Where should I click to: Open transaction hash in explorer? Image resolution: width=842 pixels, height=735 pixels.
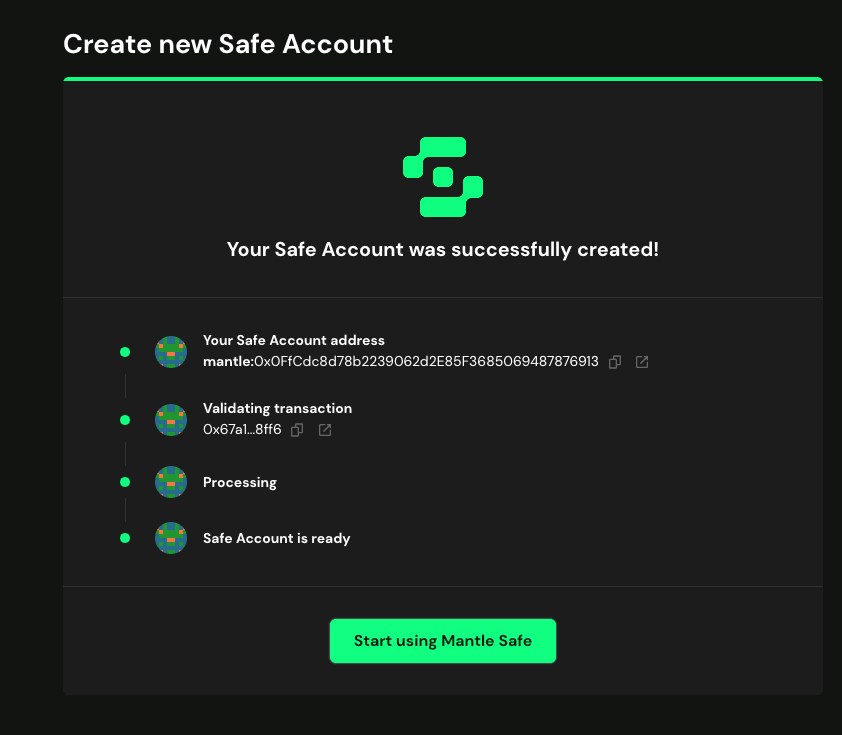click(x=325, y=430)
